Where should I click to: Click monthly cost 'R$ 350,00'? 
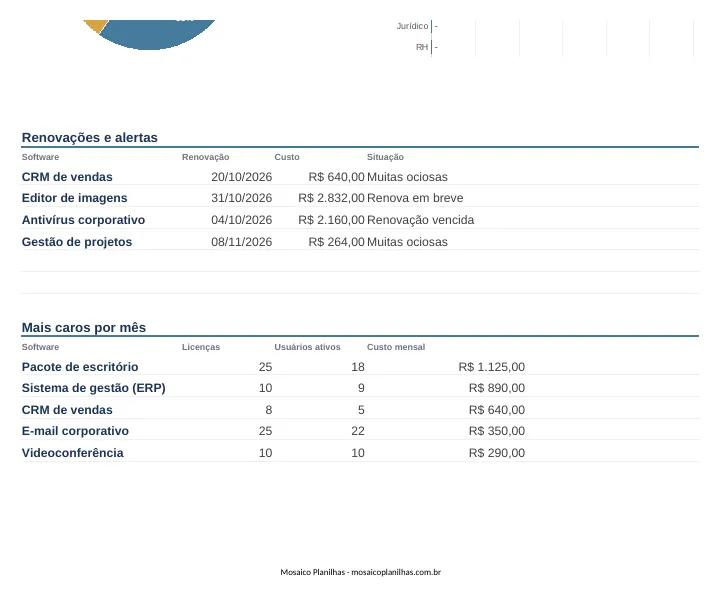(x=497, y=431)
